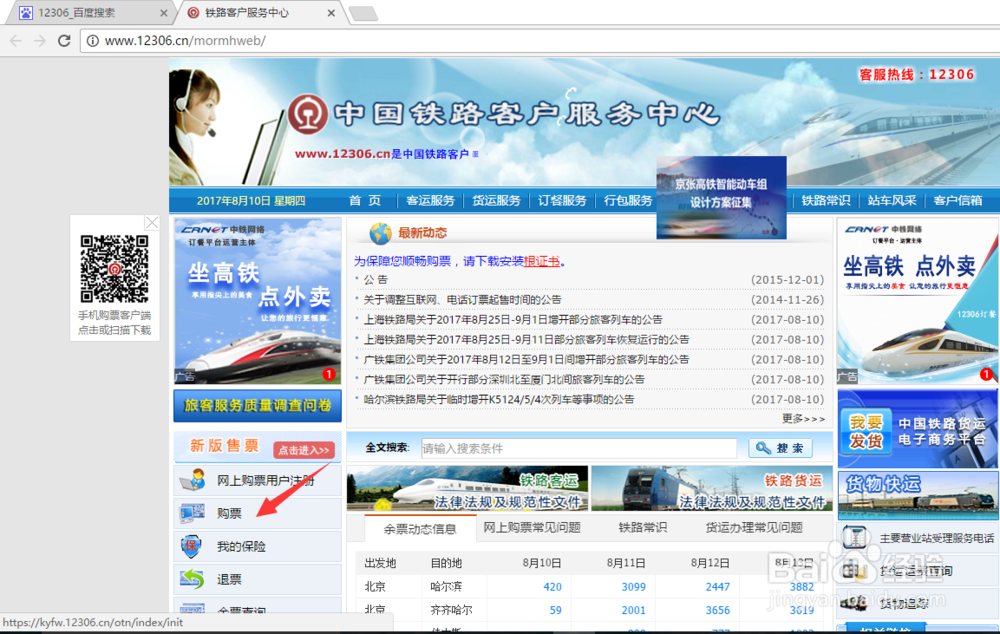Click 420 tickets for 北京 to 哈尔滨
1000x634 pixels.
point(552,587)
